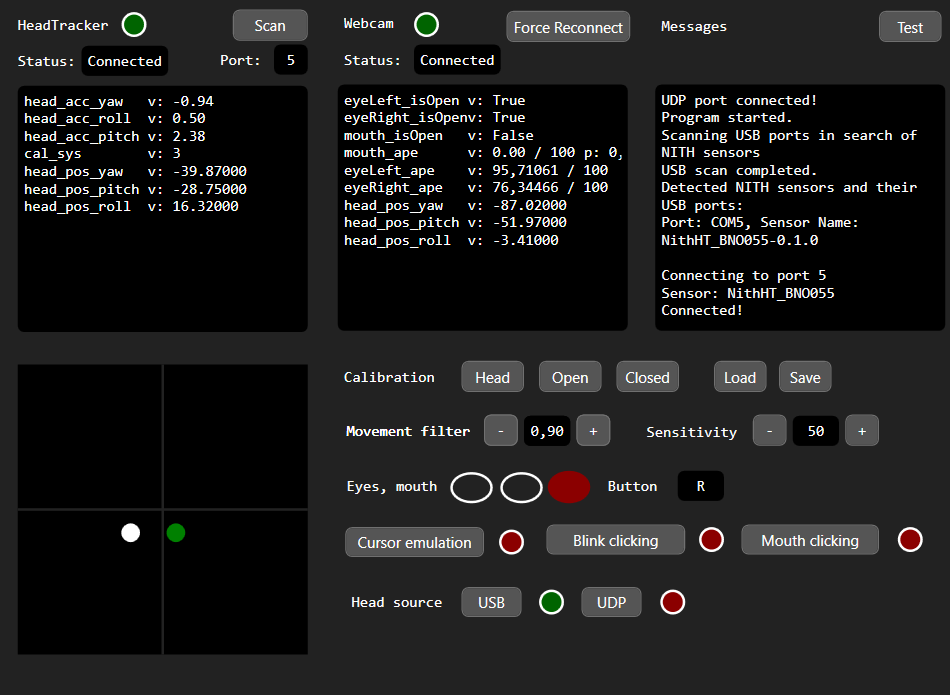Click the eyeLeft_isOpen row in webcam data
950x695 pixels.
(x=435, y=100)
